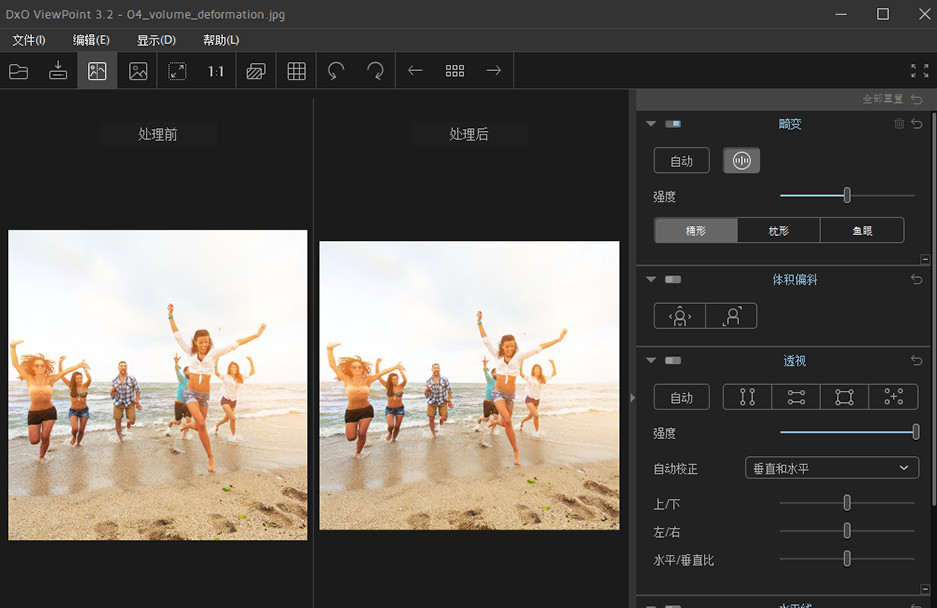
Task: Click 全部重置 to reset all
Action: coord(883,99)
